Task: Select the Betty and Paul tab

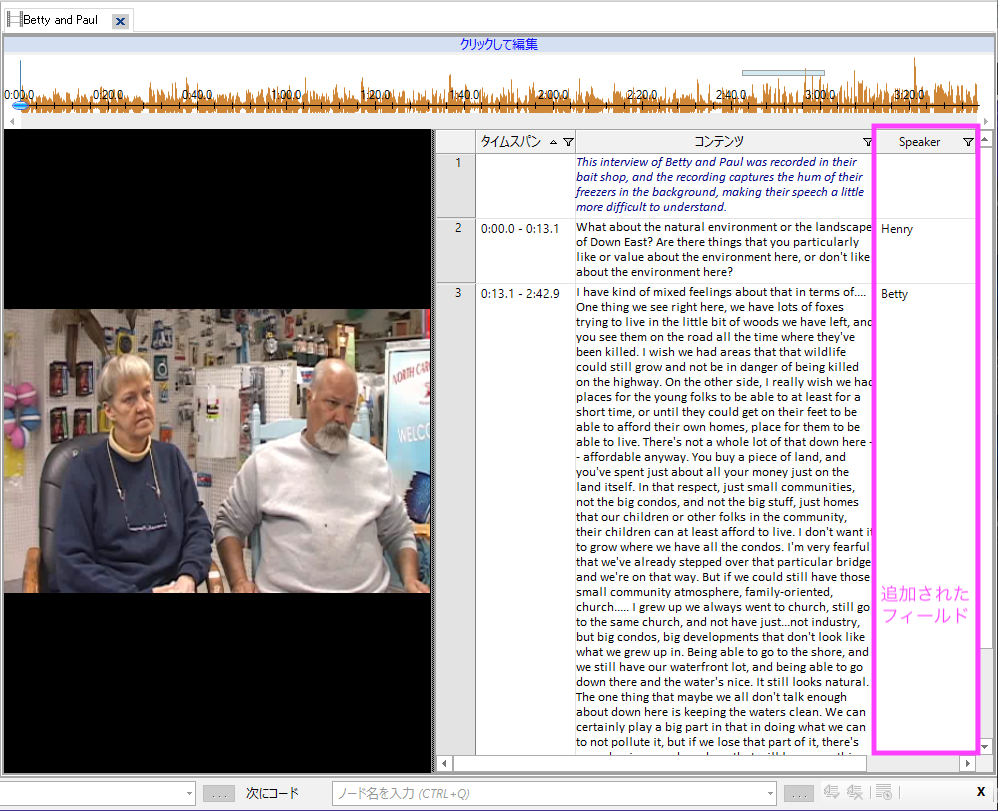Action: tap(60, 20)
